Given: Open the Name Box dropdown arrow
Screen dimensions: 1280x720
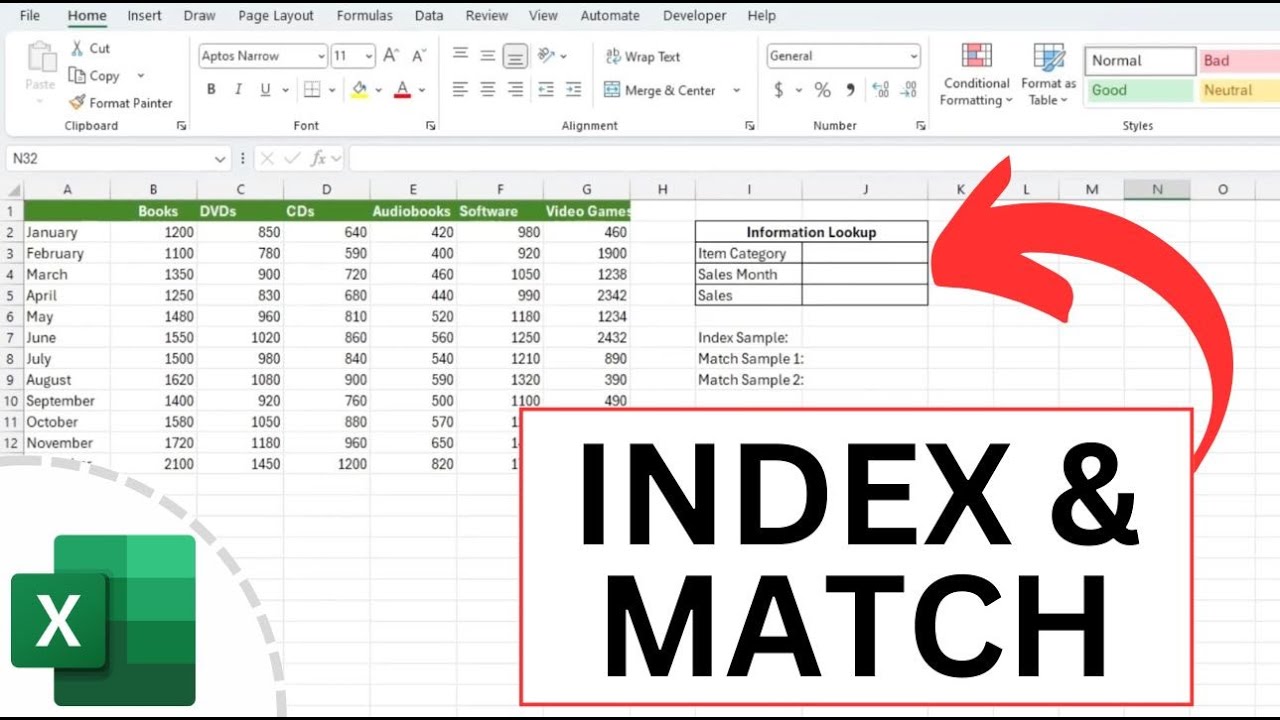Looking at the screenshot, I should pyautogui.click(x=220, y=158).
